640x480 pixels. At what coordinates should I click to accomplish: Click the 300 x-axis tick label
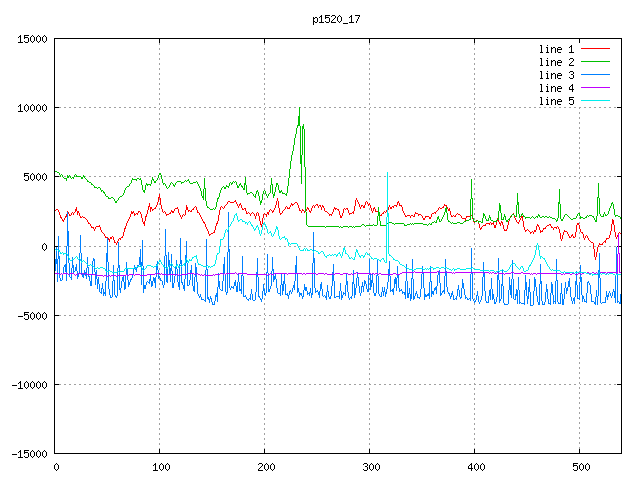tap(370, 467)
